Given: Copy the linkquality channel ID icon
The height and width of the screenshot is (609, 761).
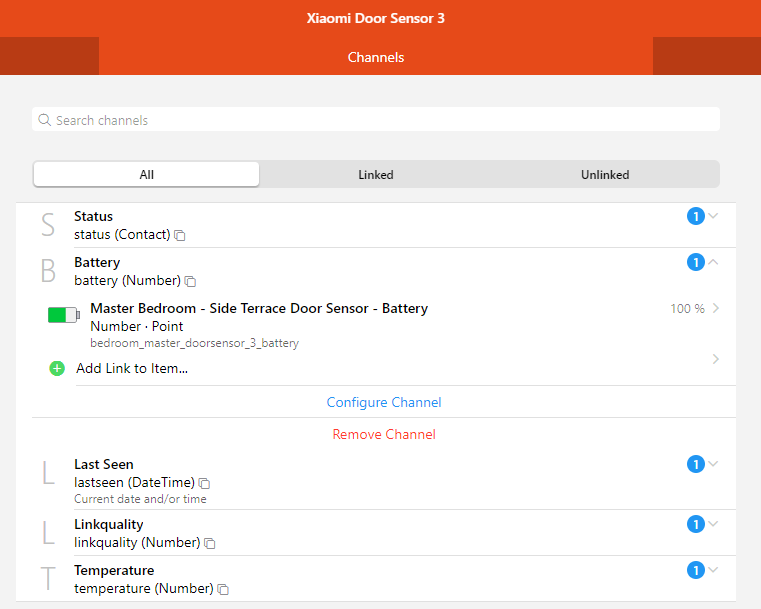Looking at the screenshot, I should tap(209, 543).
